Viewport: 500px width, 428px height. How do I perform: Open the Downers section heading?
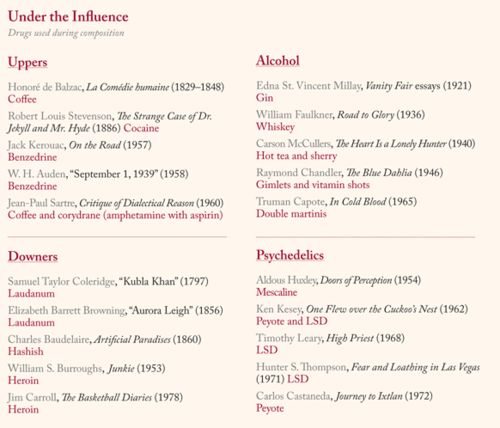pyautogui.click(x=33, y=256)
